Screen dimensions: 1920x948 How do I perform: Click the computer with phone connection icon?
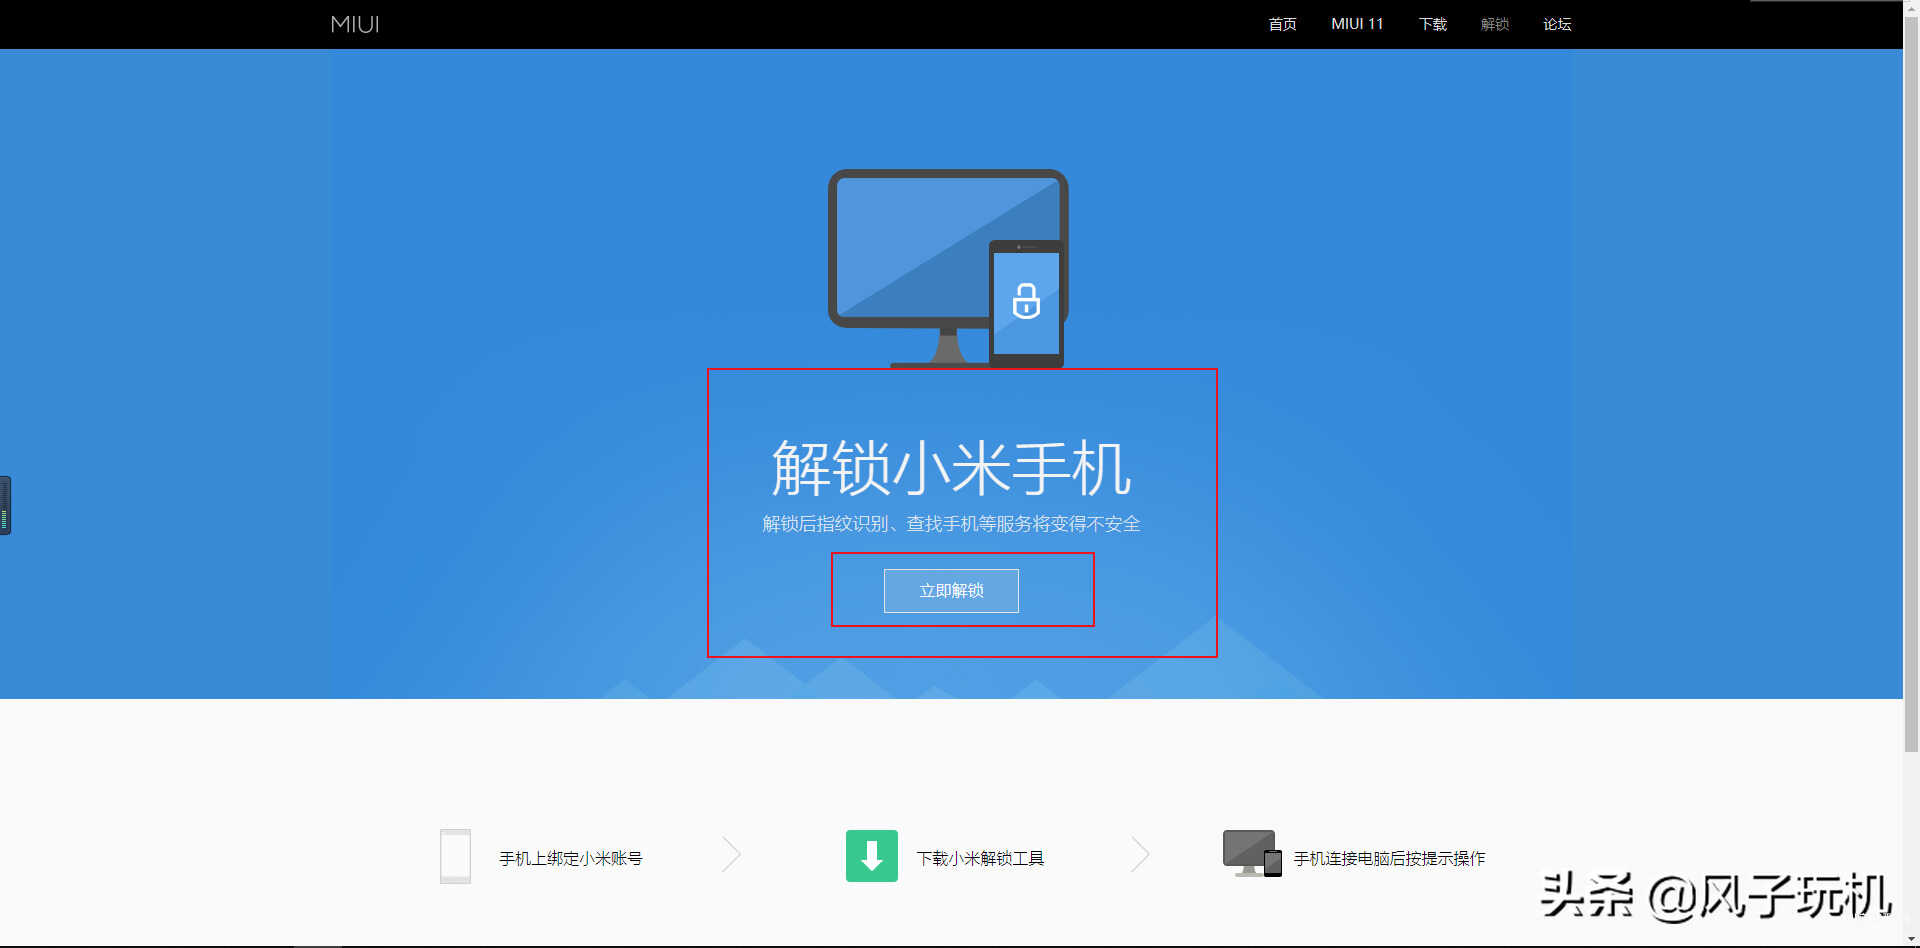pos(1252,854)
